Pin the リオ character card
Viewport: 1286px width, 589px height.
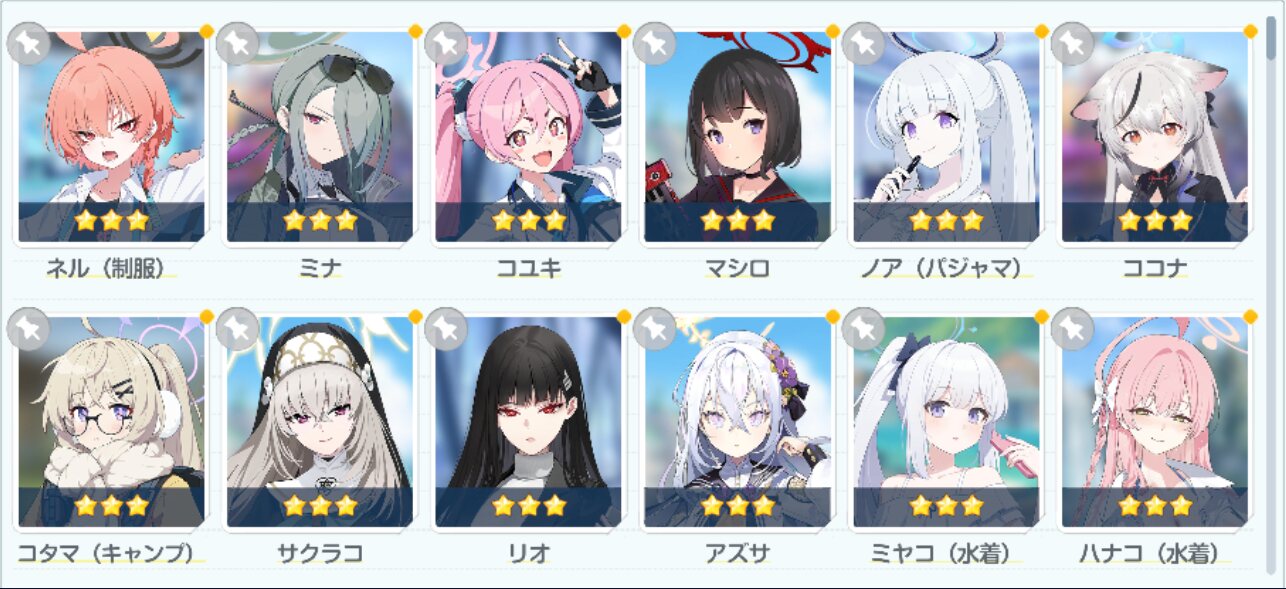(x=445, y=328)
